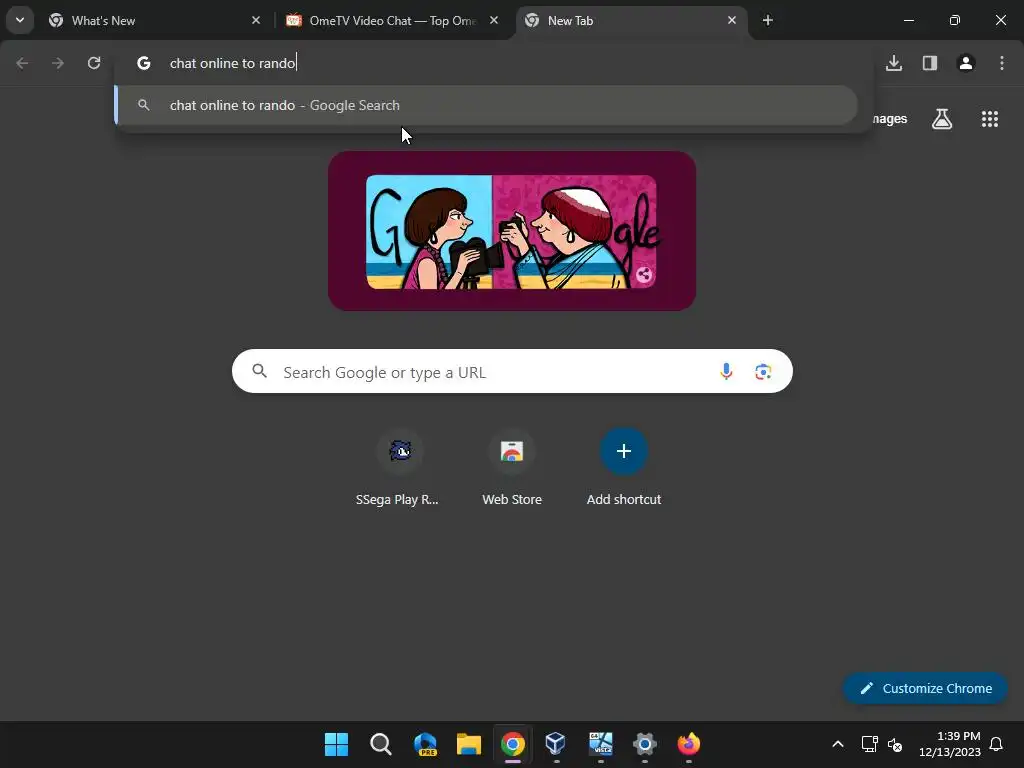This screenshot has width=1024, height=768.
Task: Close the OmeTV Video Chat tab
Action: 494,20
